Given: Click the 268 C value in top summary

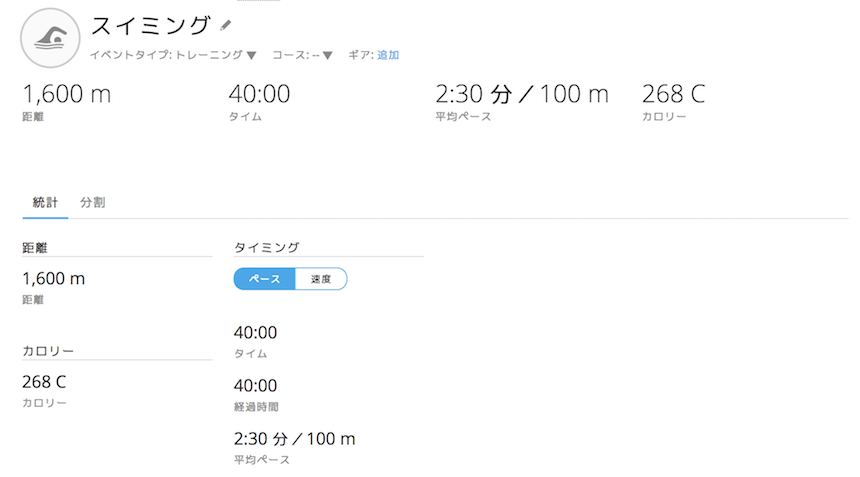Looking at the screenshot, I should pyautogui.click(x=673, y=95).
